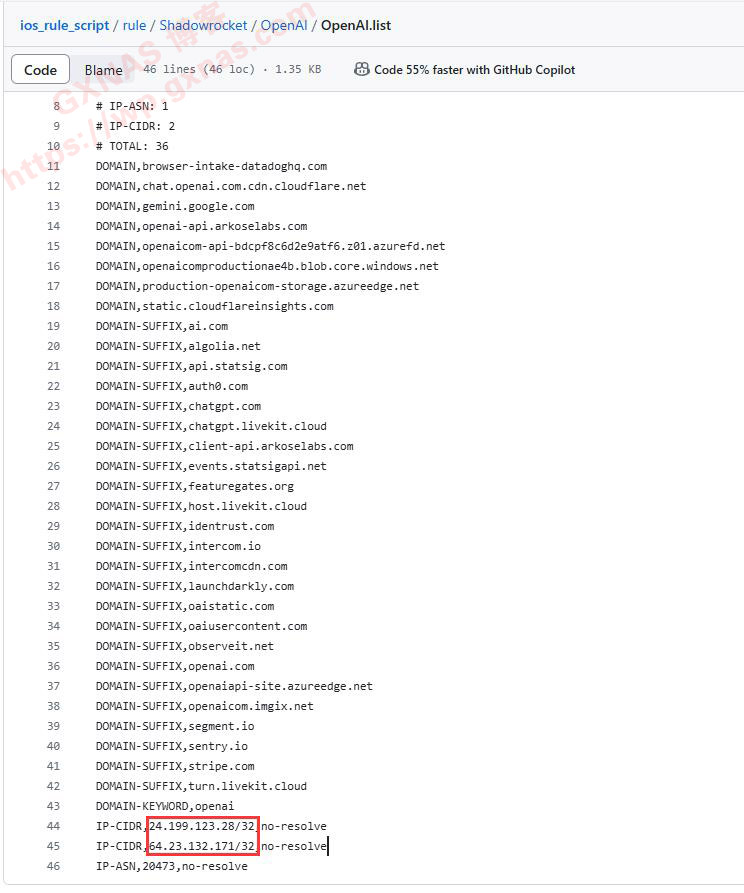Click the IP-ASN,20473 line
744x893 pixels.
(171, 866)
